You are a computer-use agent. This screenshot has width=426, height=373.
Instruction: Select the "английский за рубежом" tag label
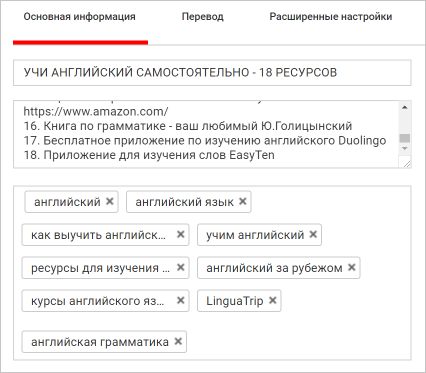pos(274,268)
